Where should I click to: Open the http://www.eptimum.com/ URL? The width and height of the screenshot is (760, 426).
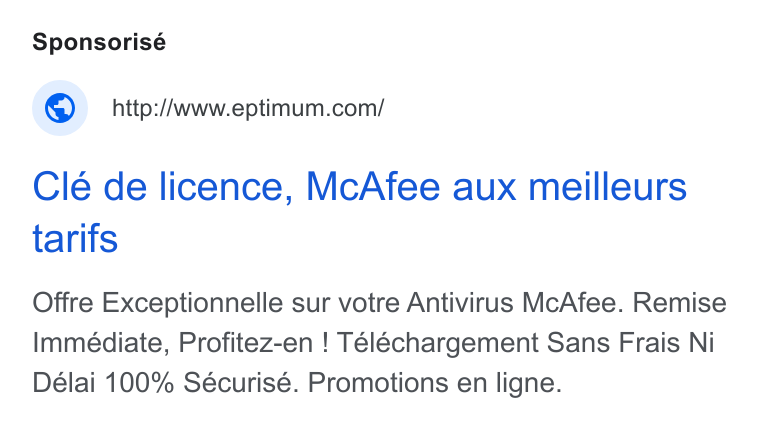[248, 108]
